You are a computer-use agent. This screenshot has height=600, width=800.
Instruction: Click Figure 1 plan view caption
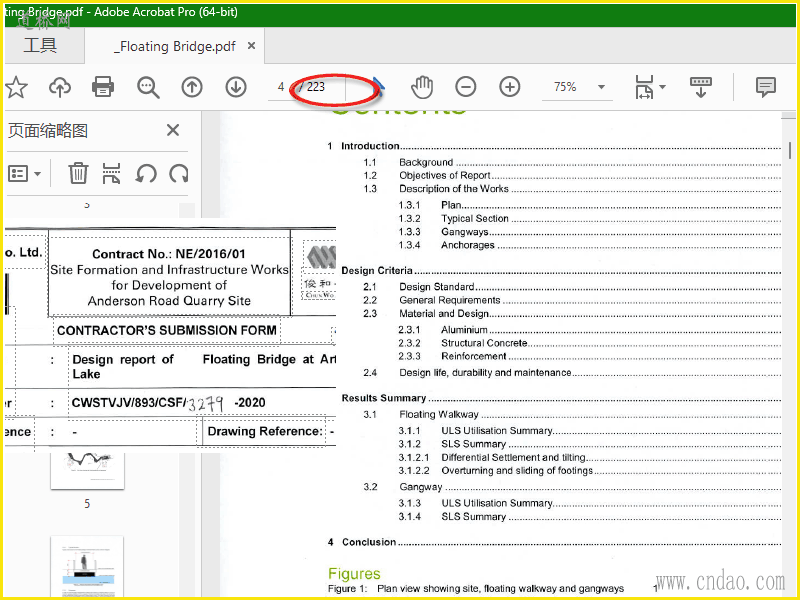click(x=476, y=588)
